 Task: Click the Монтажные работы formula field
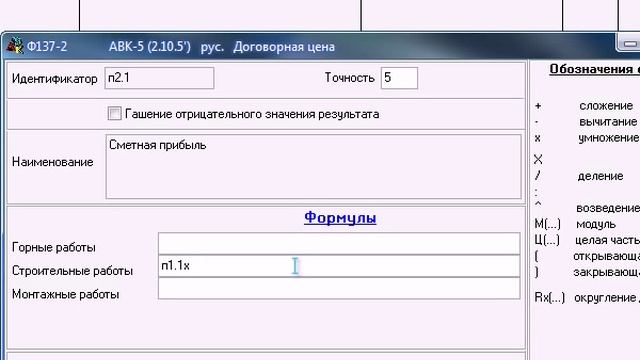click(x=339, y=289)
